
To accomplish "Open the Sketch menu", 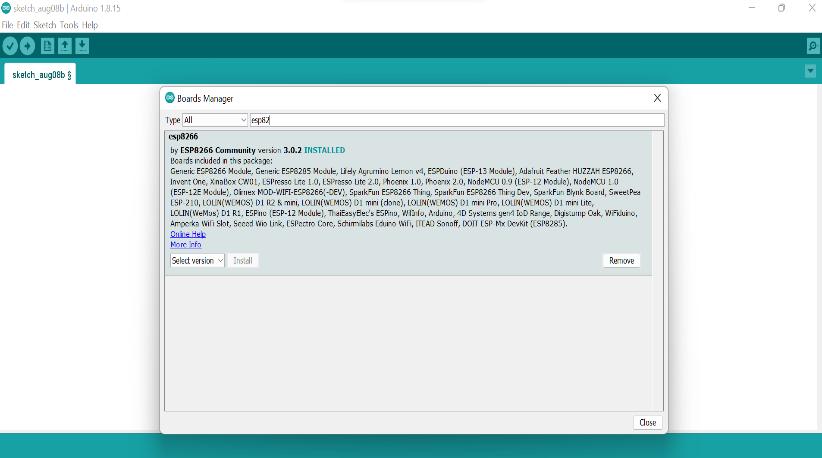I will coord(45,25).
